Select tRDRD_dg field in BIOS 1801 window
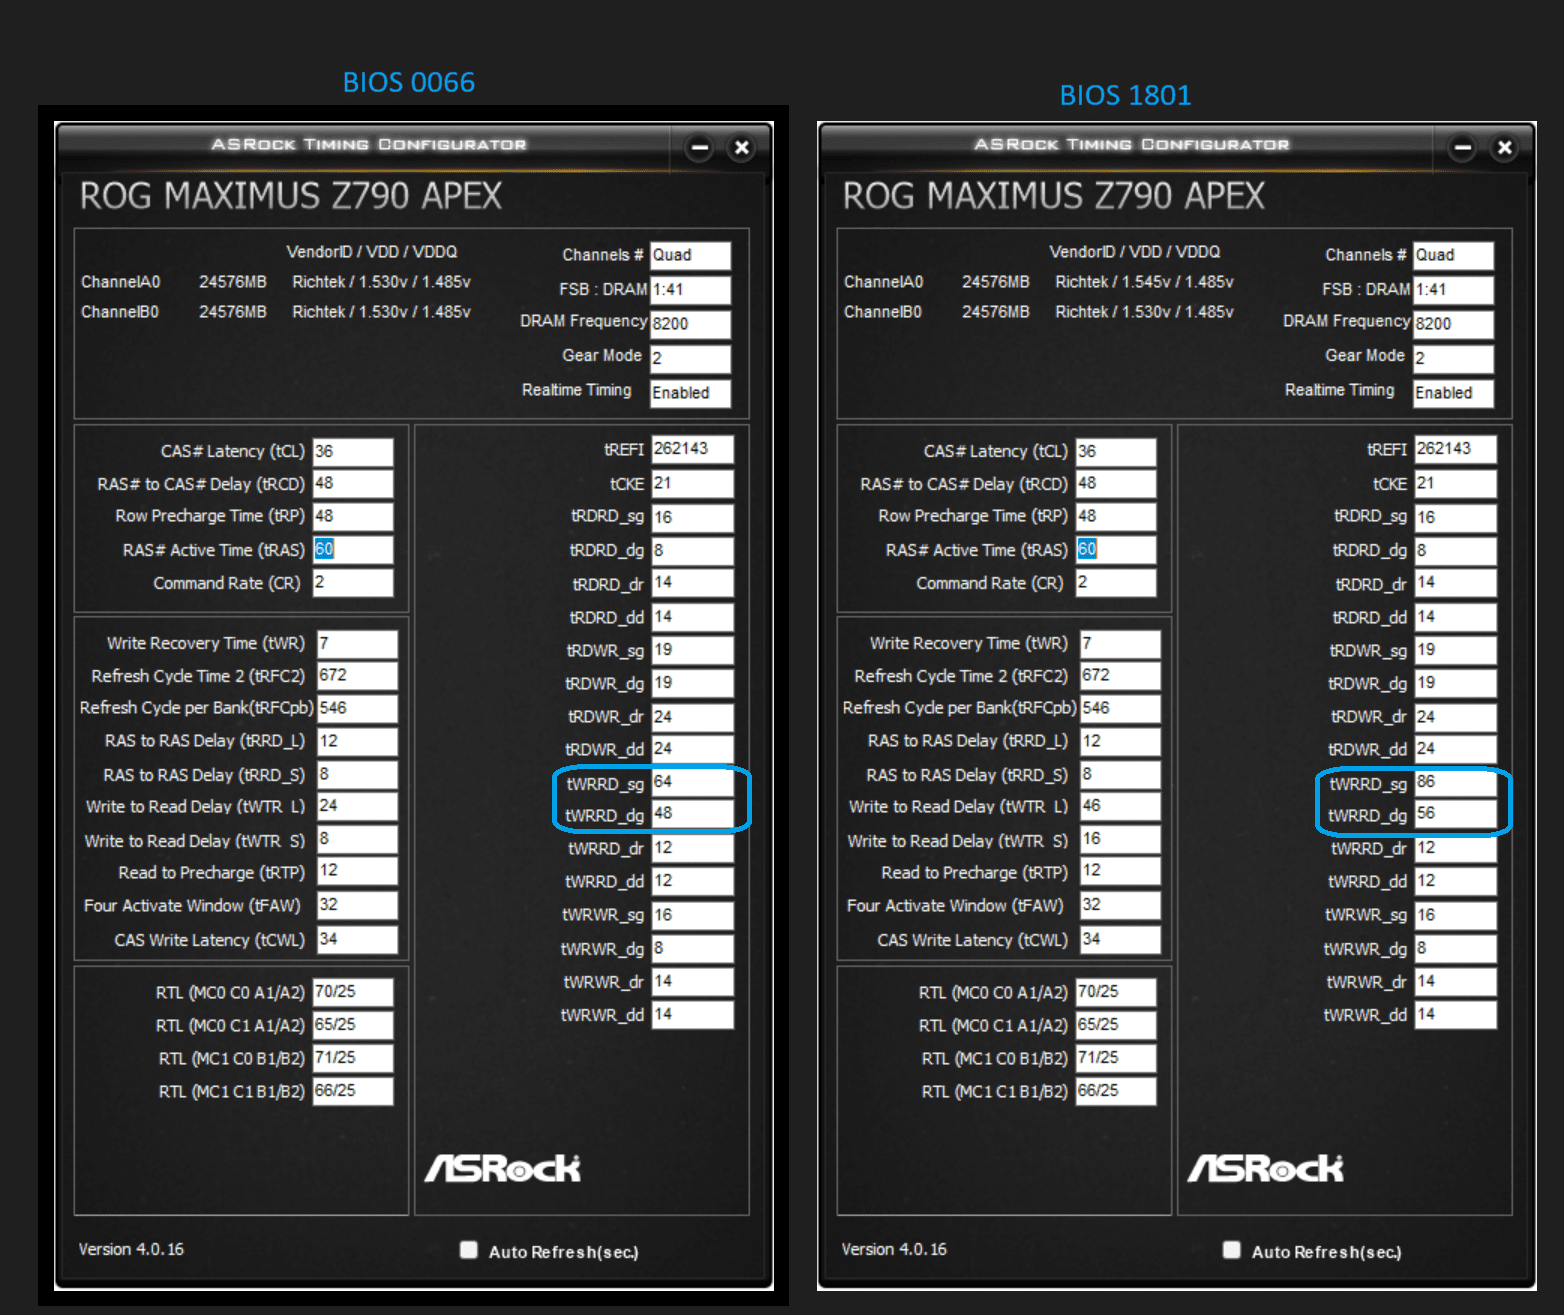This screenshot has width=1564, height=1315. point(1455,551)
